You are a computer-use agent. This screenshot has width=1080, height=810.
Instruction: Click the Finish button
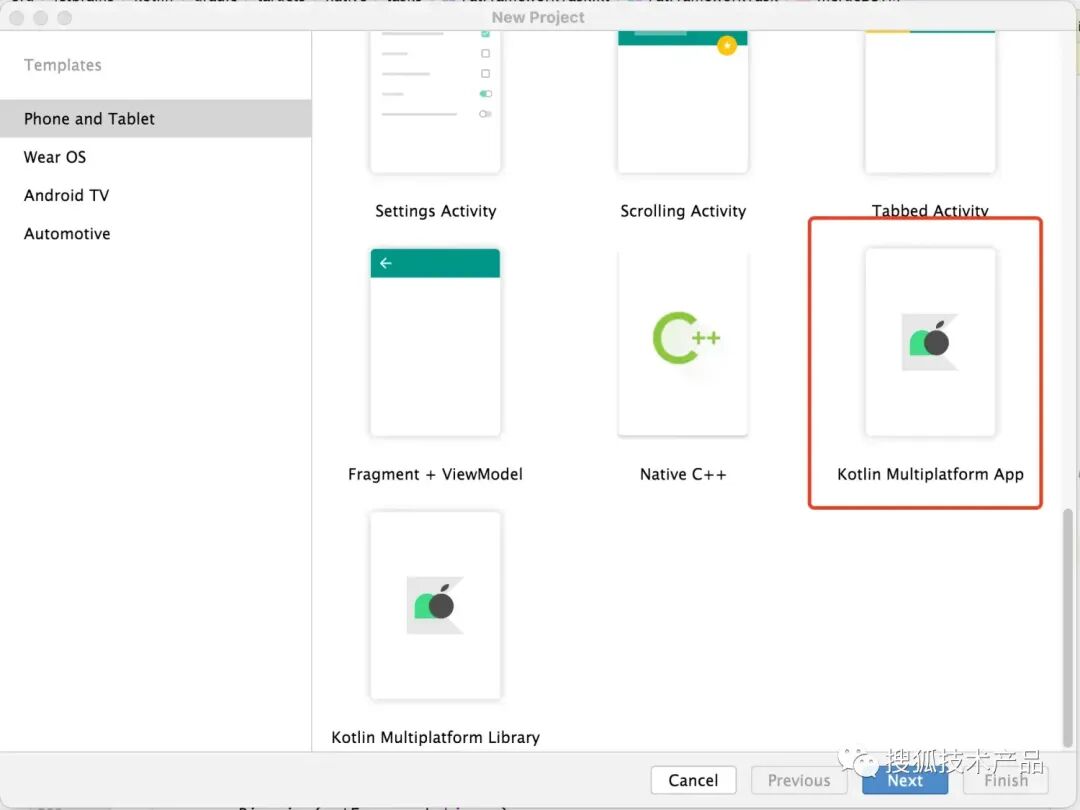(x=1006, y=780)
